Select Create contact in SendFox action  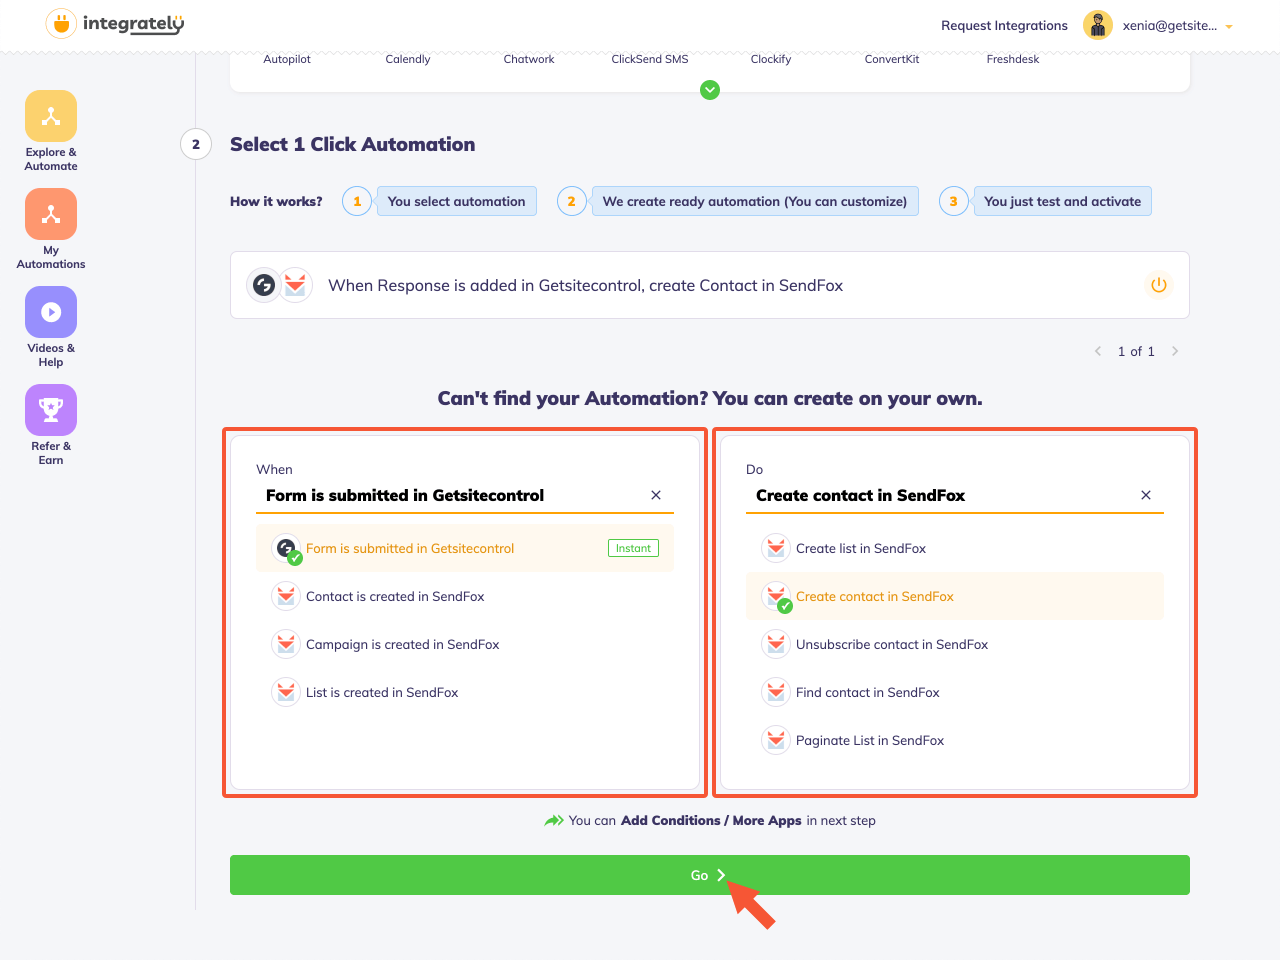tap(874, 597)
